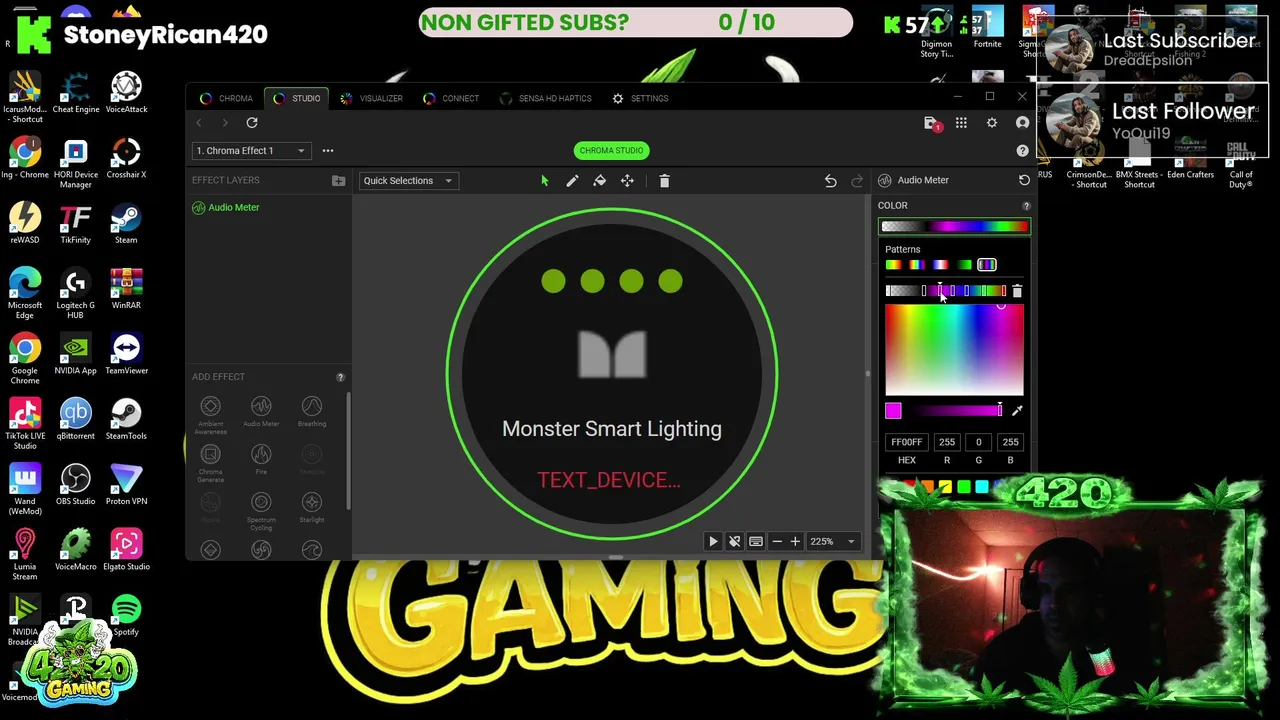Viewport: 1280px width, 720px height.
Task: Open the OBS Studio desktop shortcut
Action: click(x=75, y=484)
